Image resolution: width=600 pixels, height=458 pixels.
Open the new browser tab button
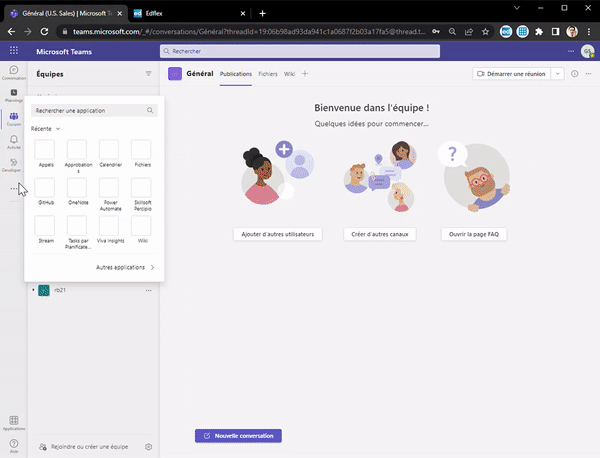point(262,13)
